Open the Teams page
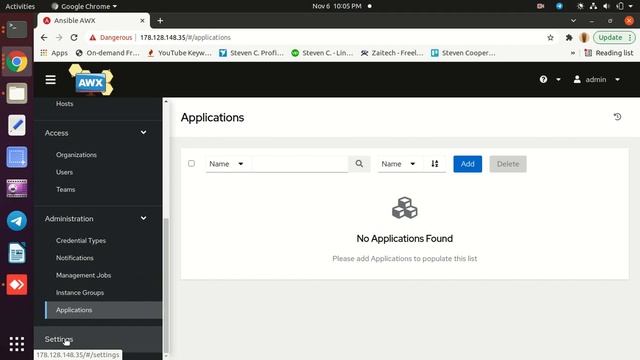640x360 pixels. click(x=66, y=189)
